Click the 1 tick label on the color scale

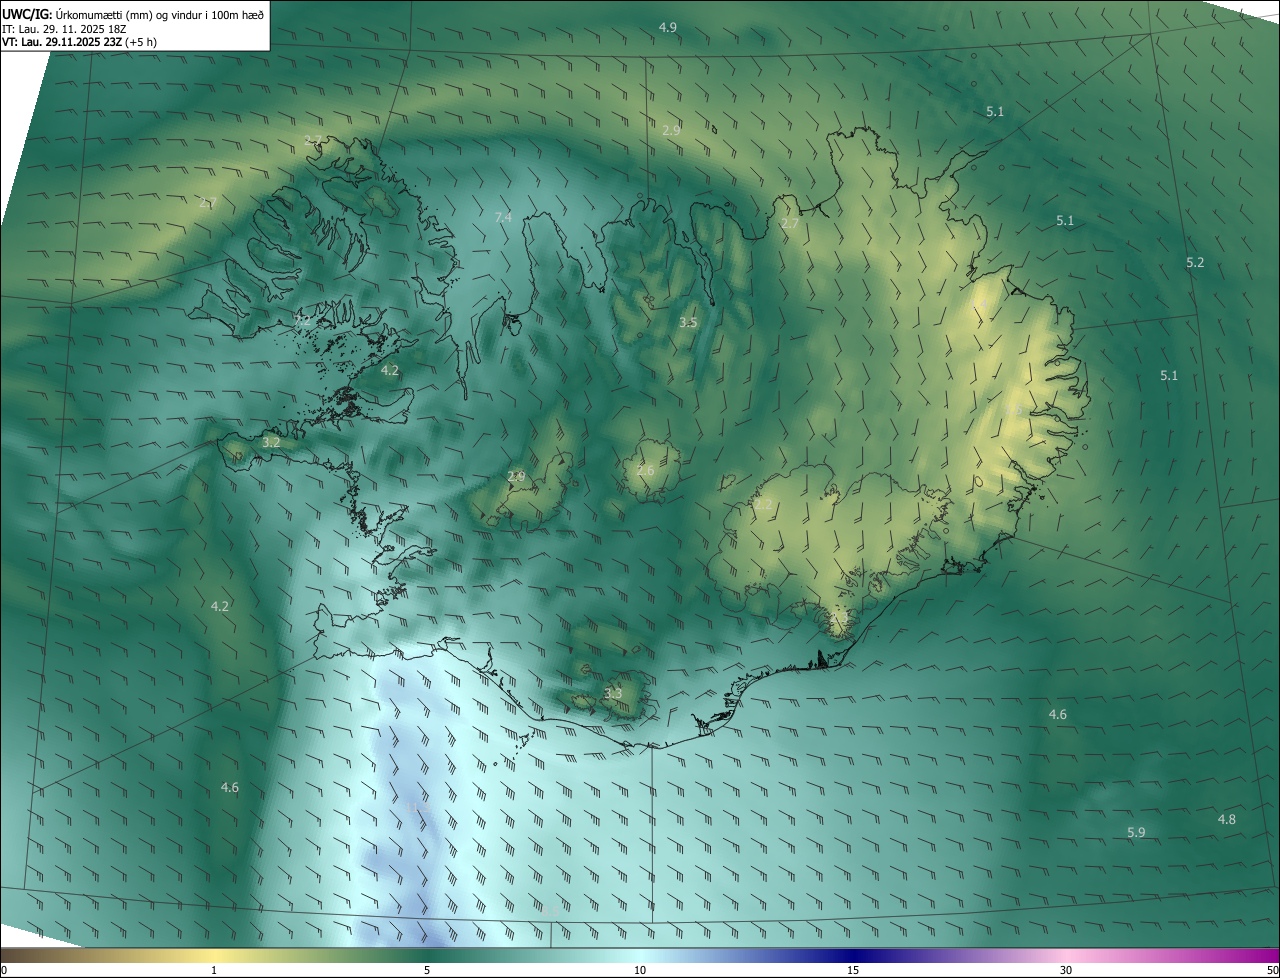(x=214, y=970)
